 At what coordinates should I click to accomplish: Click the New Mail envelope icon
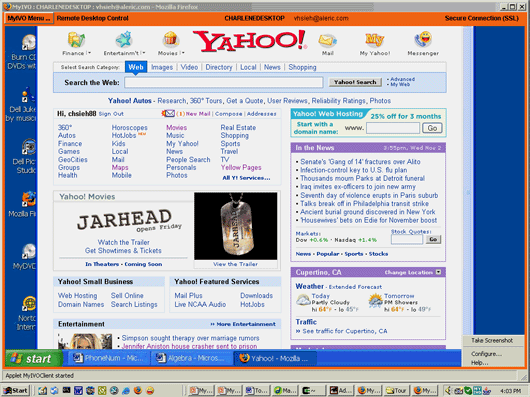pos(168,114)
